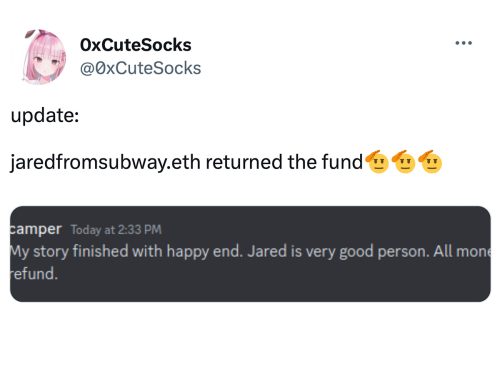
Task: Open the three-dot more options menu
Action: 464,43
